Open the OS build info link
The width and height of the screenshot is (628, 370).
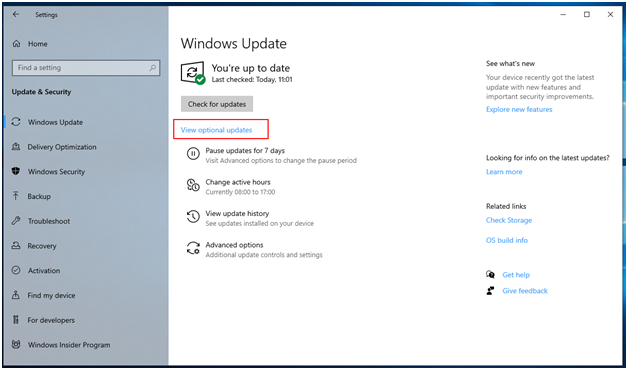(507, 240)
